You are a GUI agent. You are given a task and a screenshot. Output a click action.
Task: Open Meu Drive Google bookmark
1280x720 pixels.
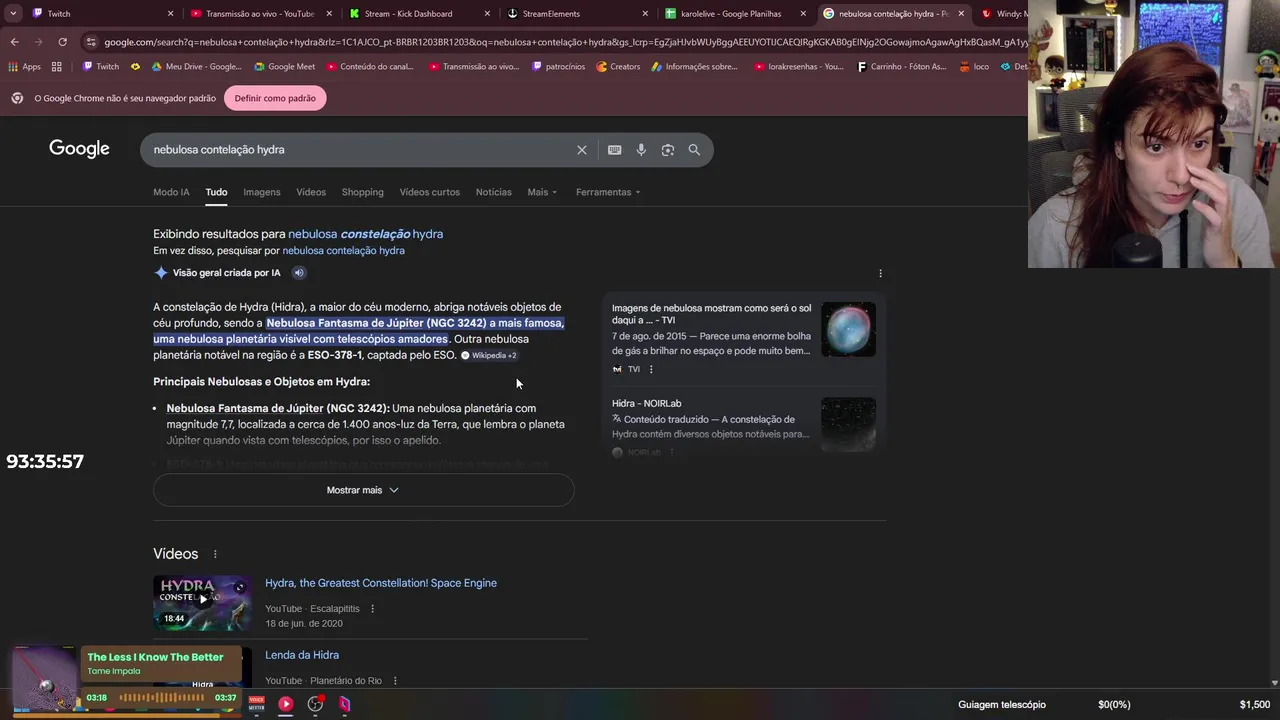[x=196, y=67]
